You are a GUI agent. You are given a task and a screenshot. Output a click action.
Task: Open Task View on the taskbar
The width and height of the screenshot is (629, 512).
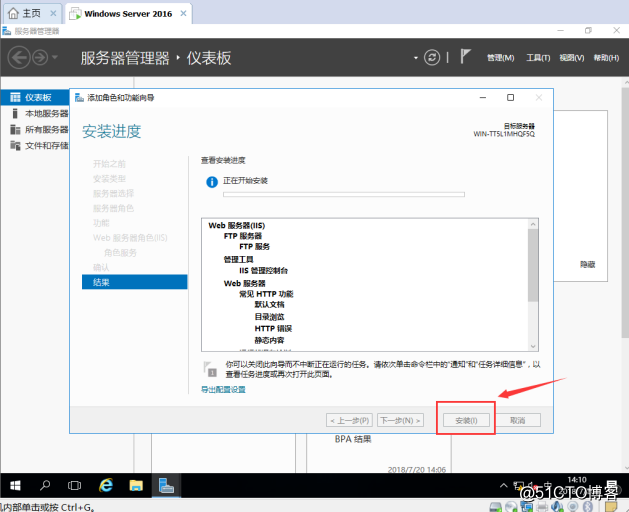(x=75, y=486)
